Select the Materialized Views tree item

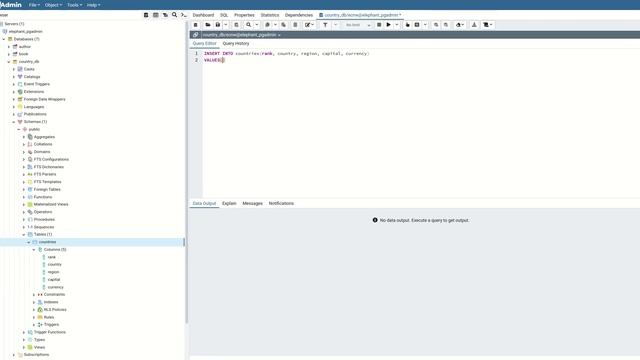pos(51,204)
